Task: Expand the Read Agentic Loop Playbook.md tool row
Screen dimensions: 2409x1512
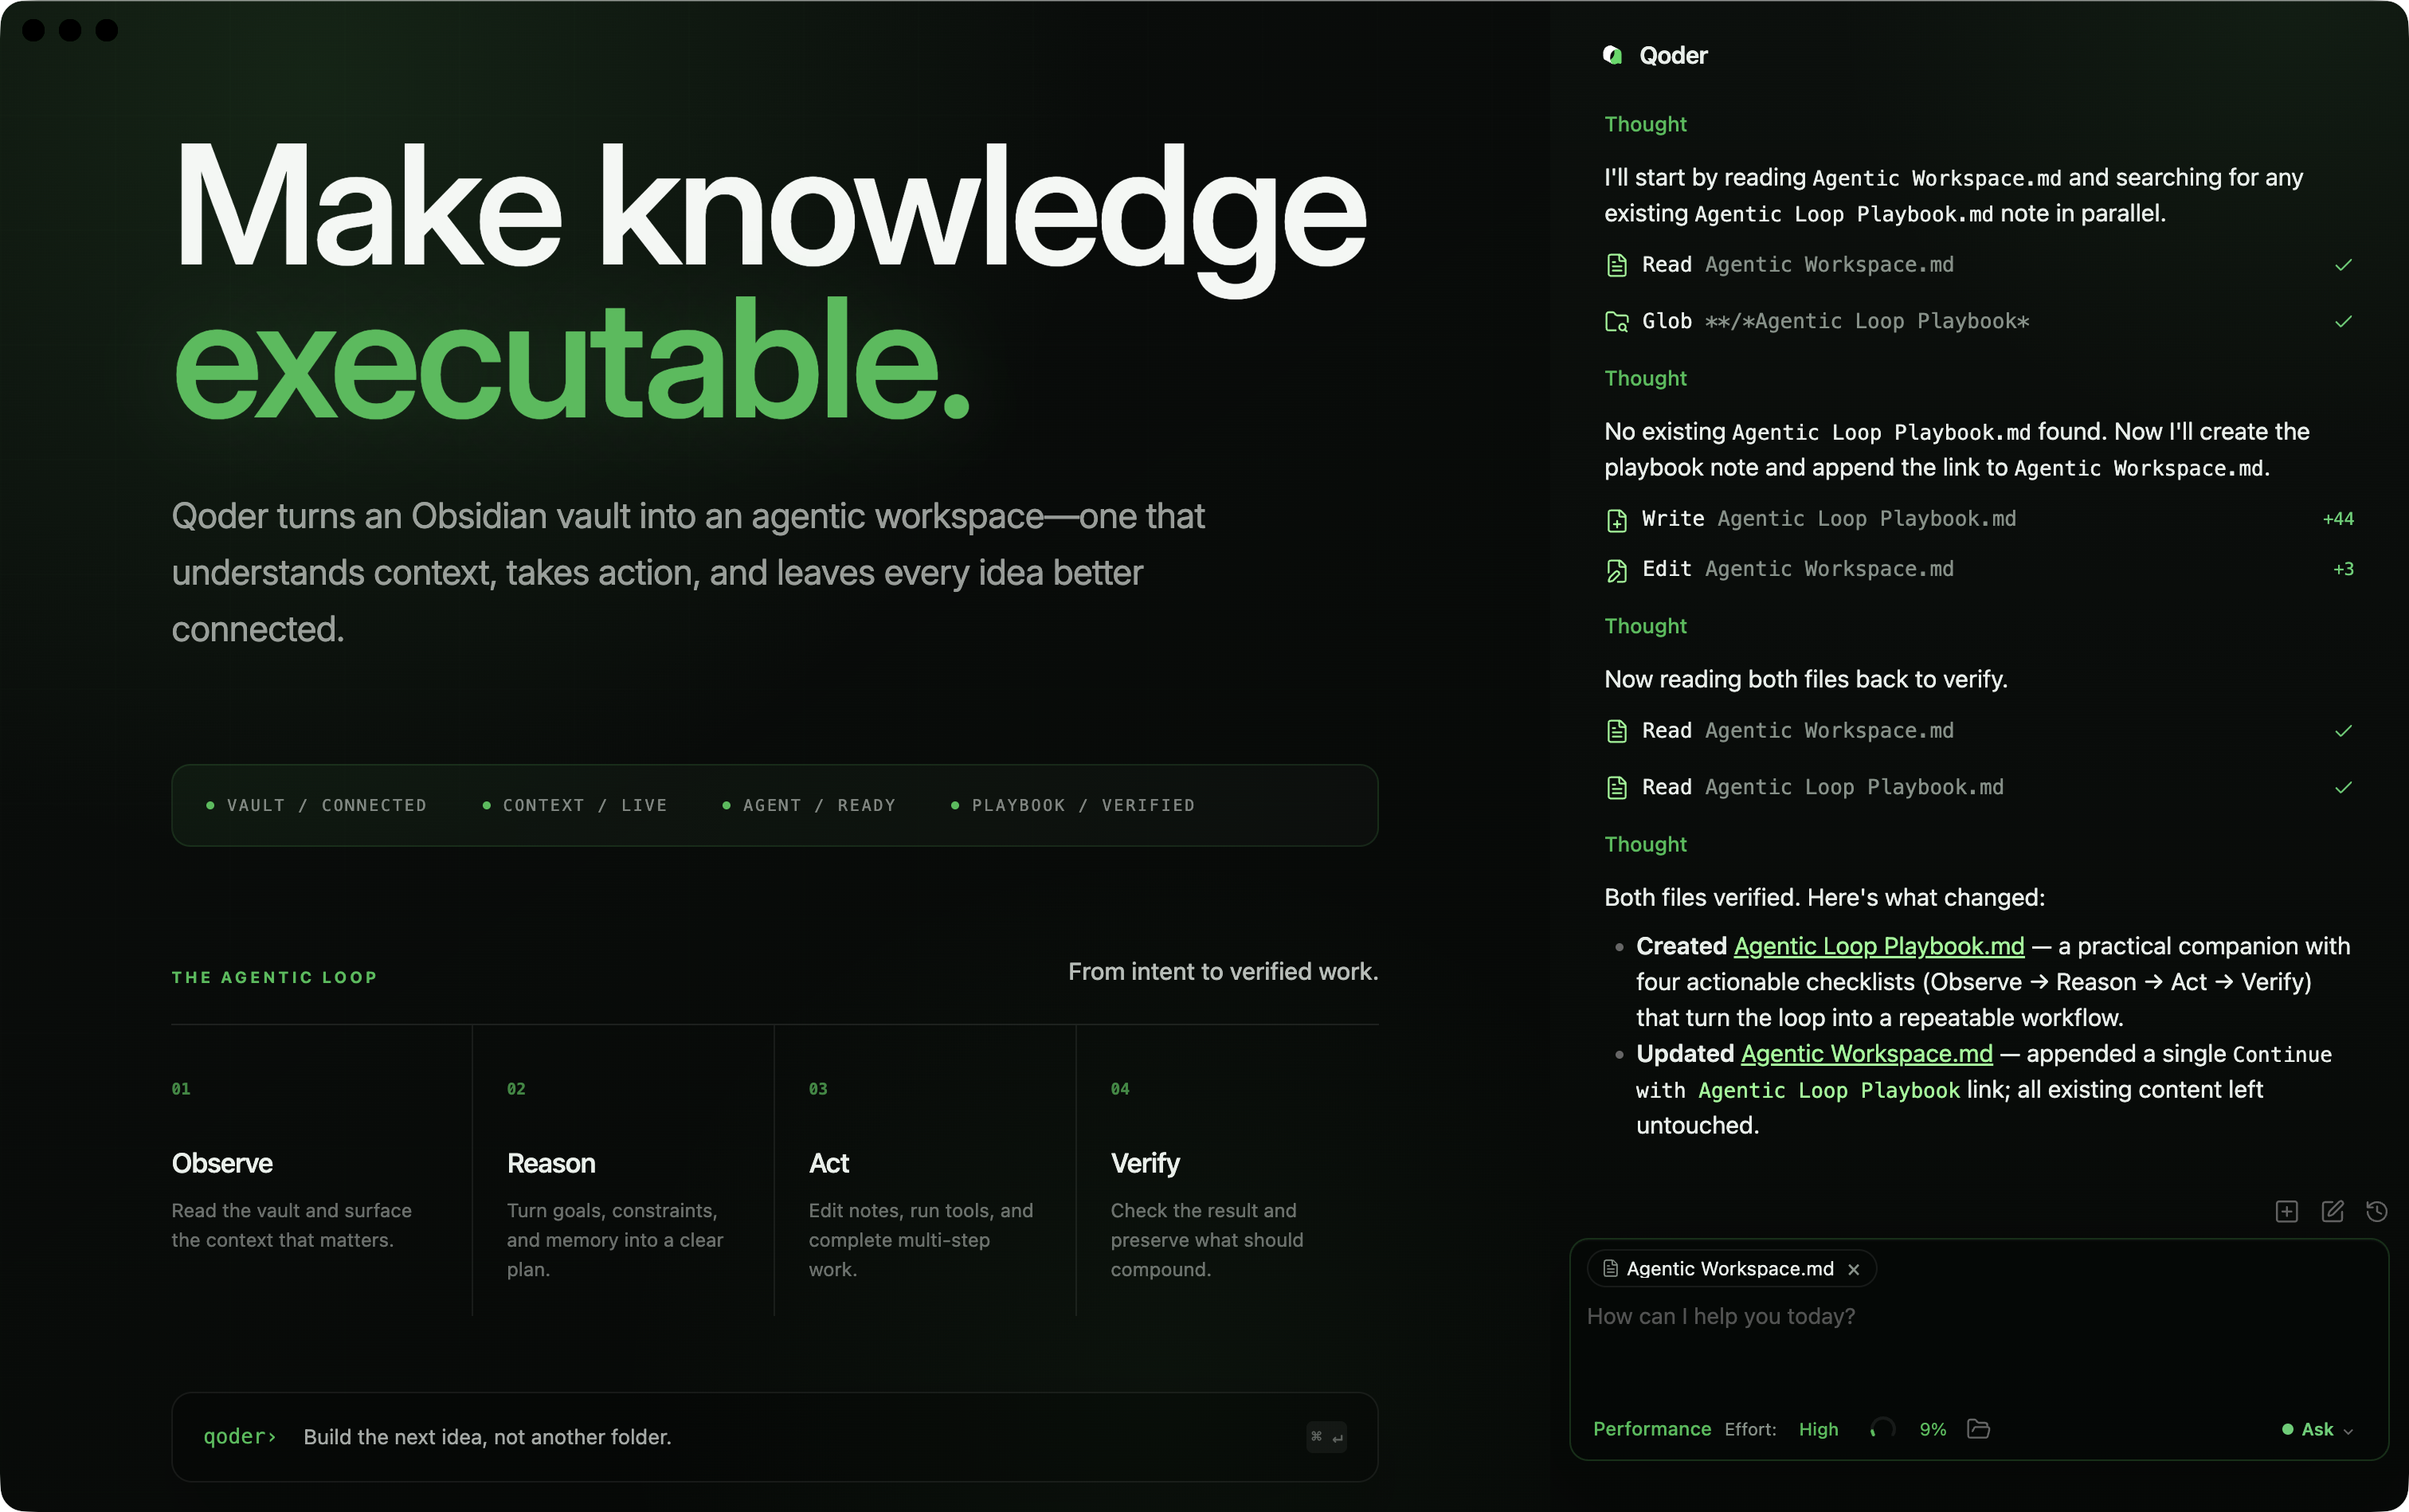Action: [1979, 788]
